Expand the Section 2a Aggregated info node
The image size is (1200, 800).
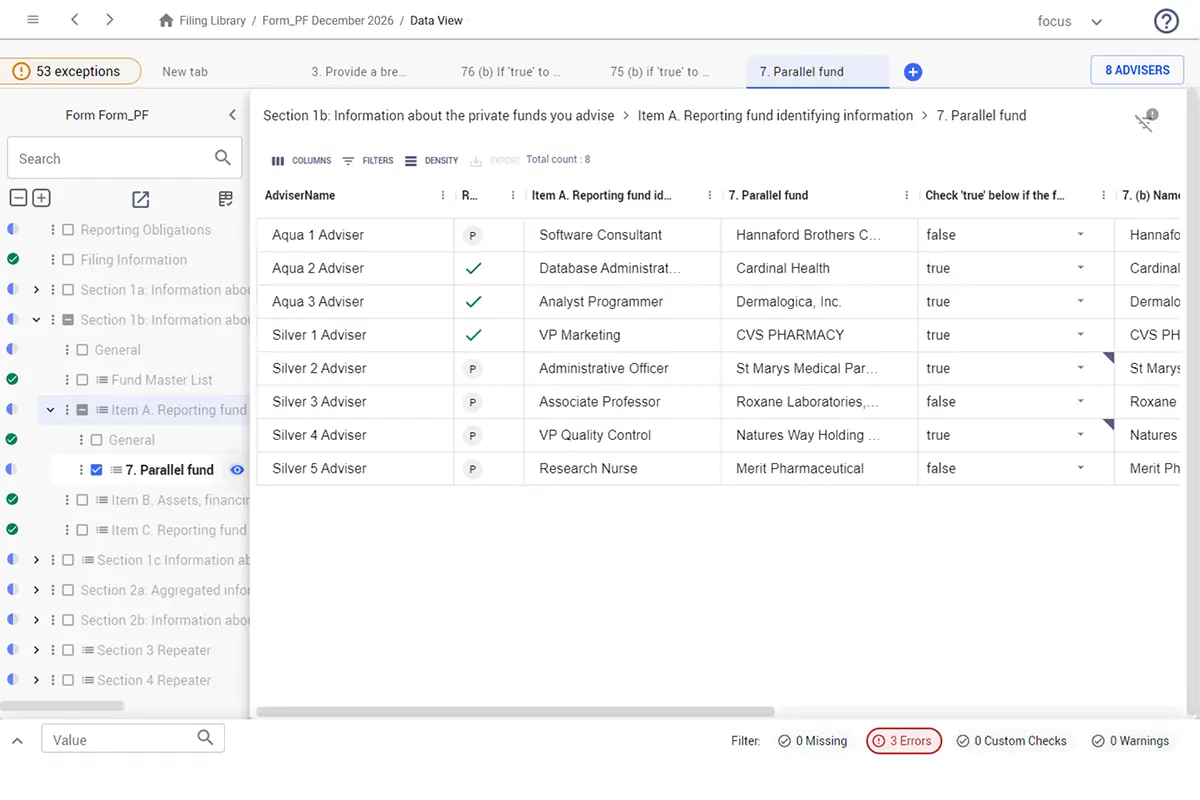[36, 590]
